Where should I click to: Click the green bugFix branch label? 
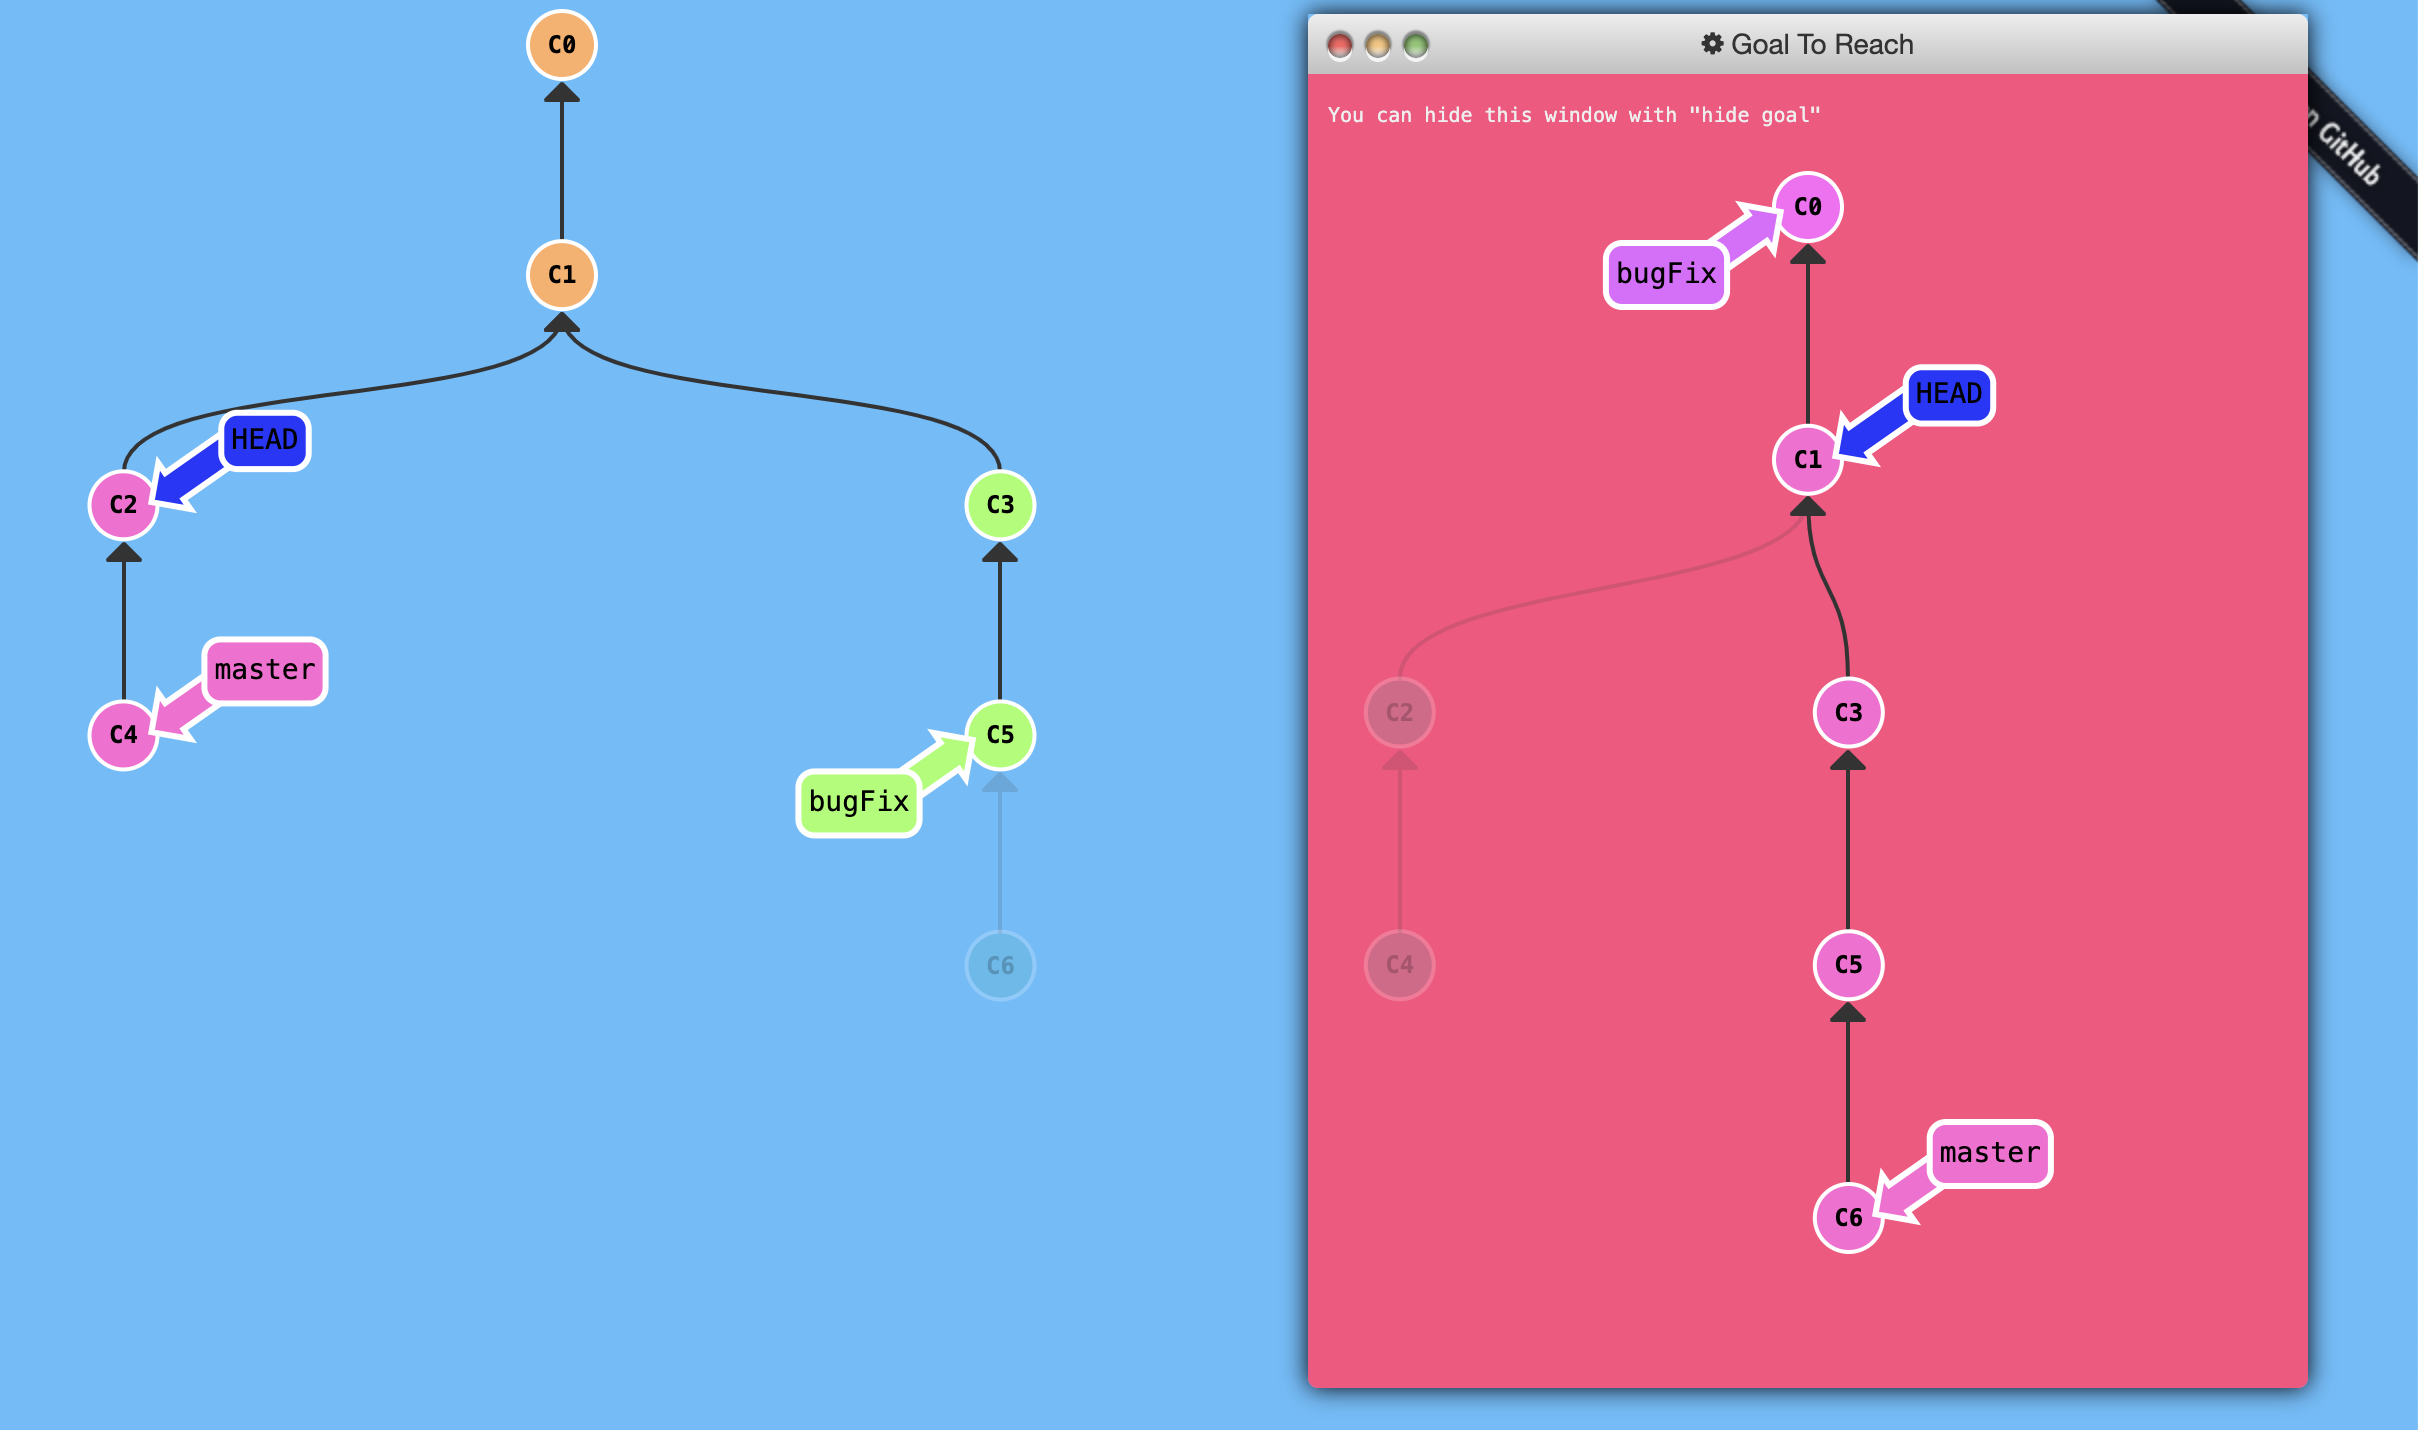pos(858,802)
